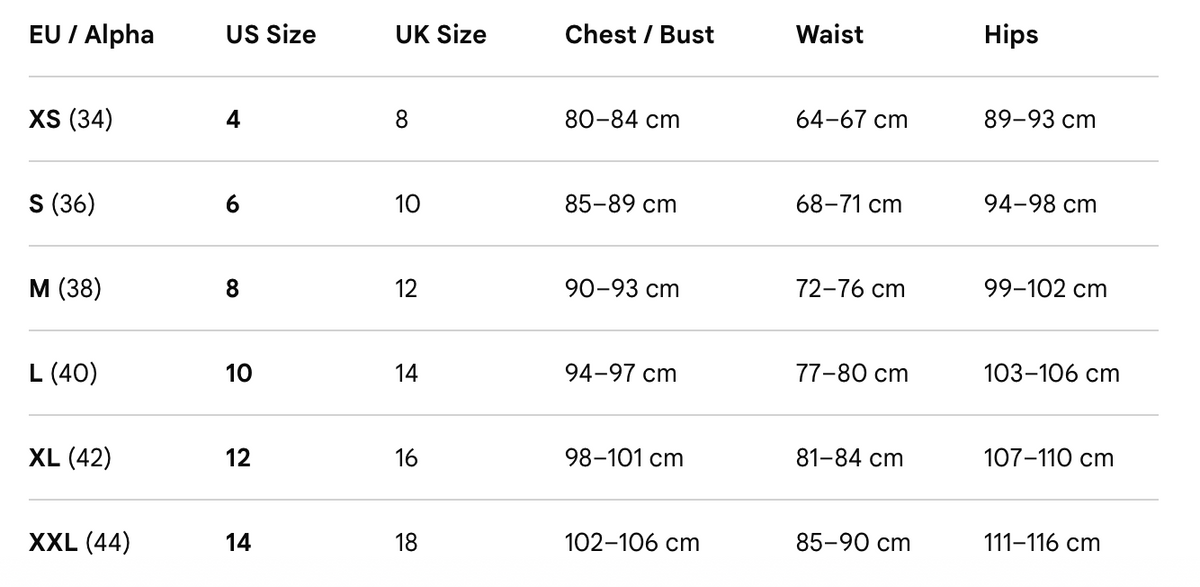Screen dimensions: 1200x587
Task: Select the XL (42) size row label
Action: (x=70, y=458)
